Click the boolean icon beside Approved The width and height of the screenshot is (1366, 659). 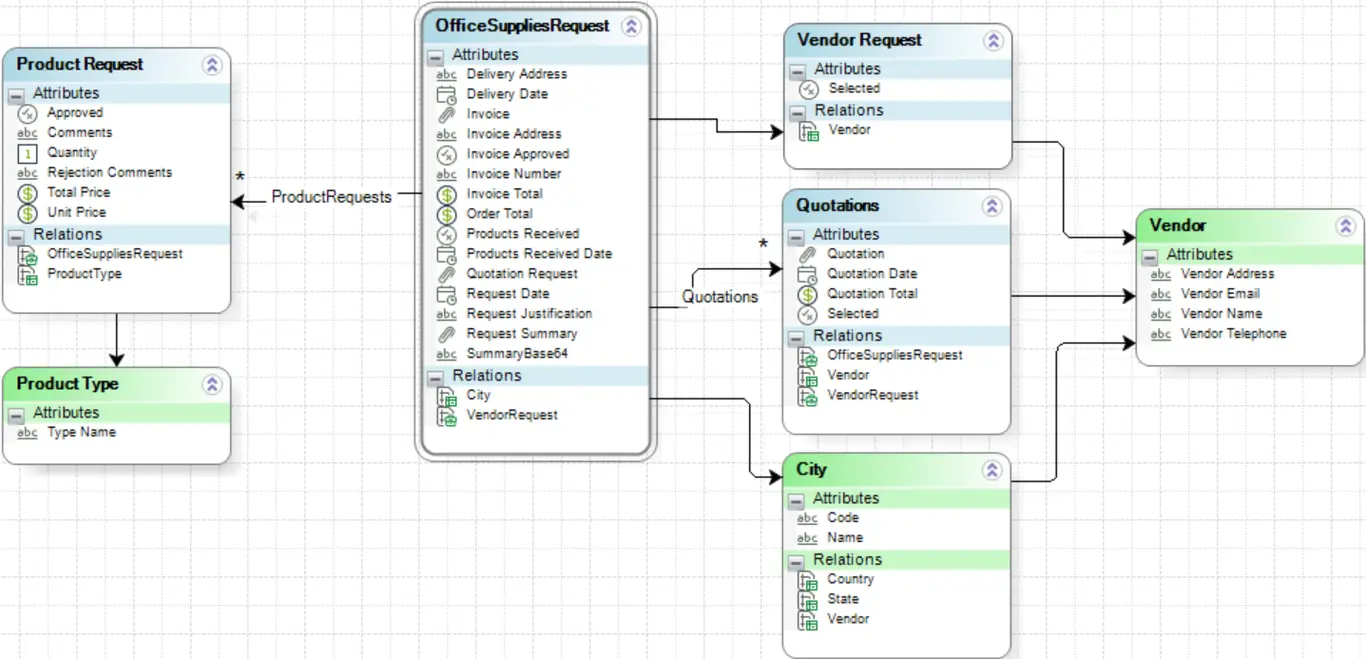[28, 114]
